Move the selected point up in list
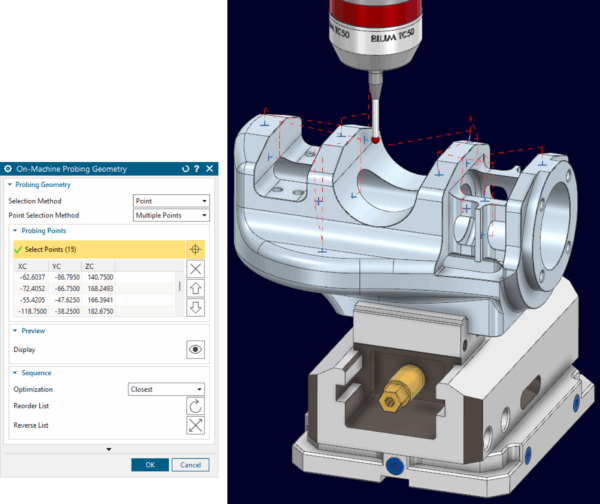This screenshot has height=504, width=600. tap(196, 288)
